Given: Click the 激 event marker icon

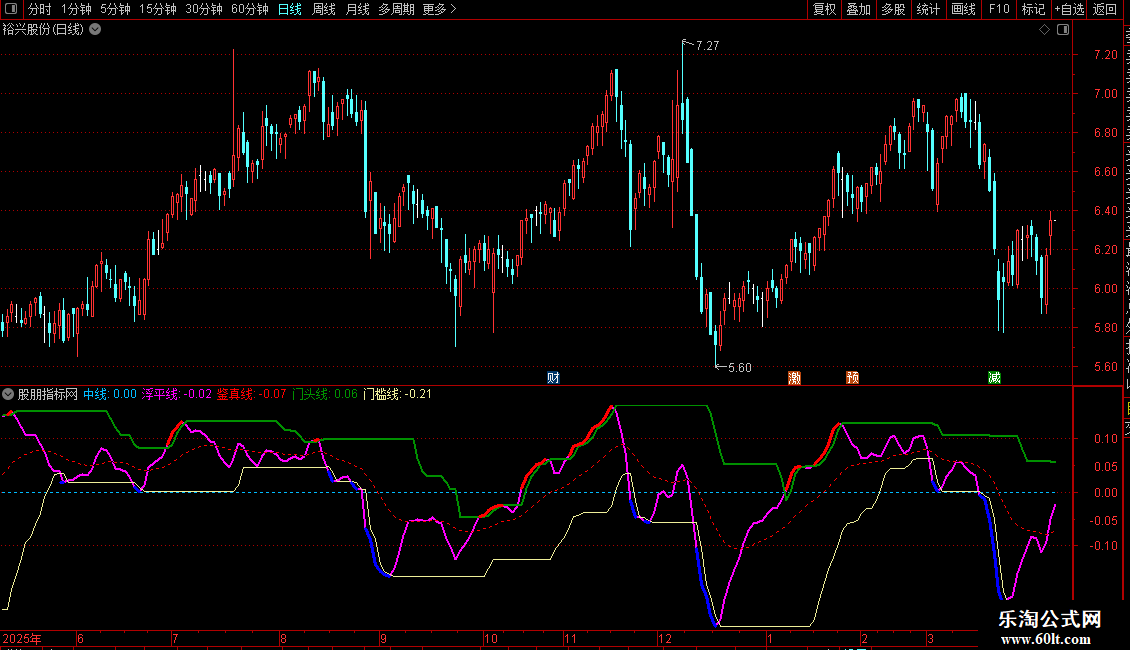Looking at the screenshot, I should (x=795, y=378).
